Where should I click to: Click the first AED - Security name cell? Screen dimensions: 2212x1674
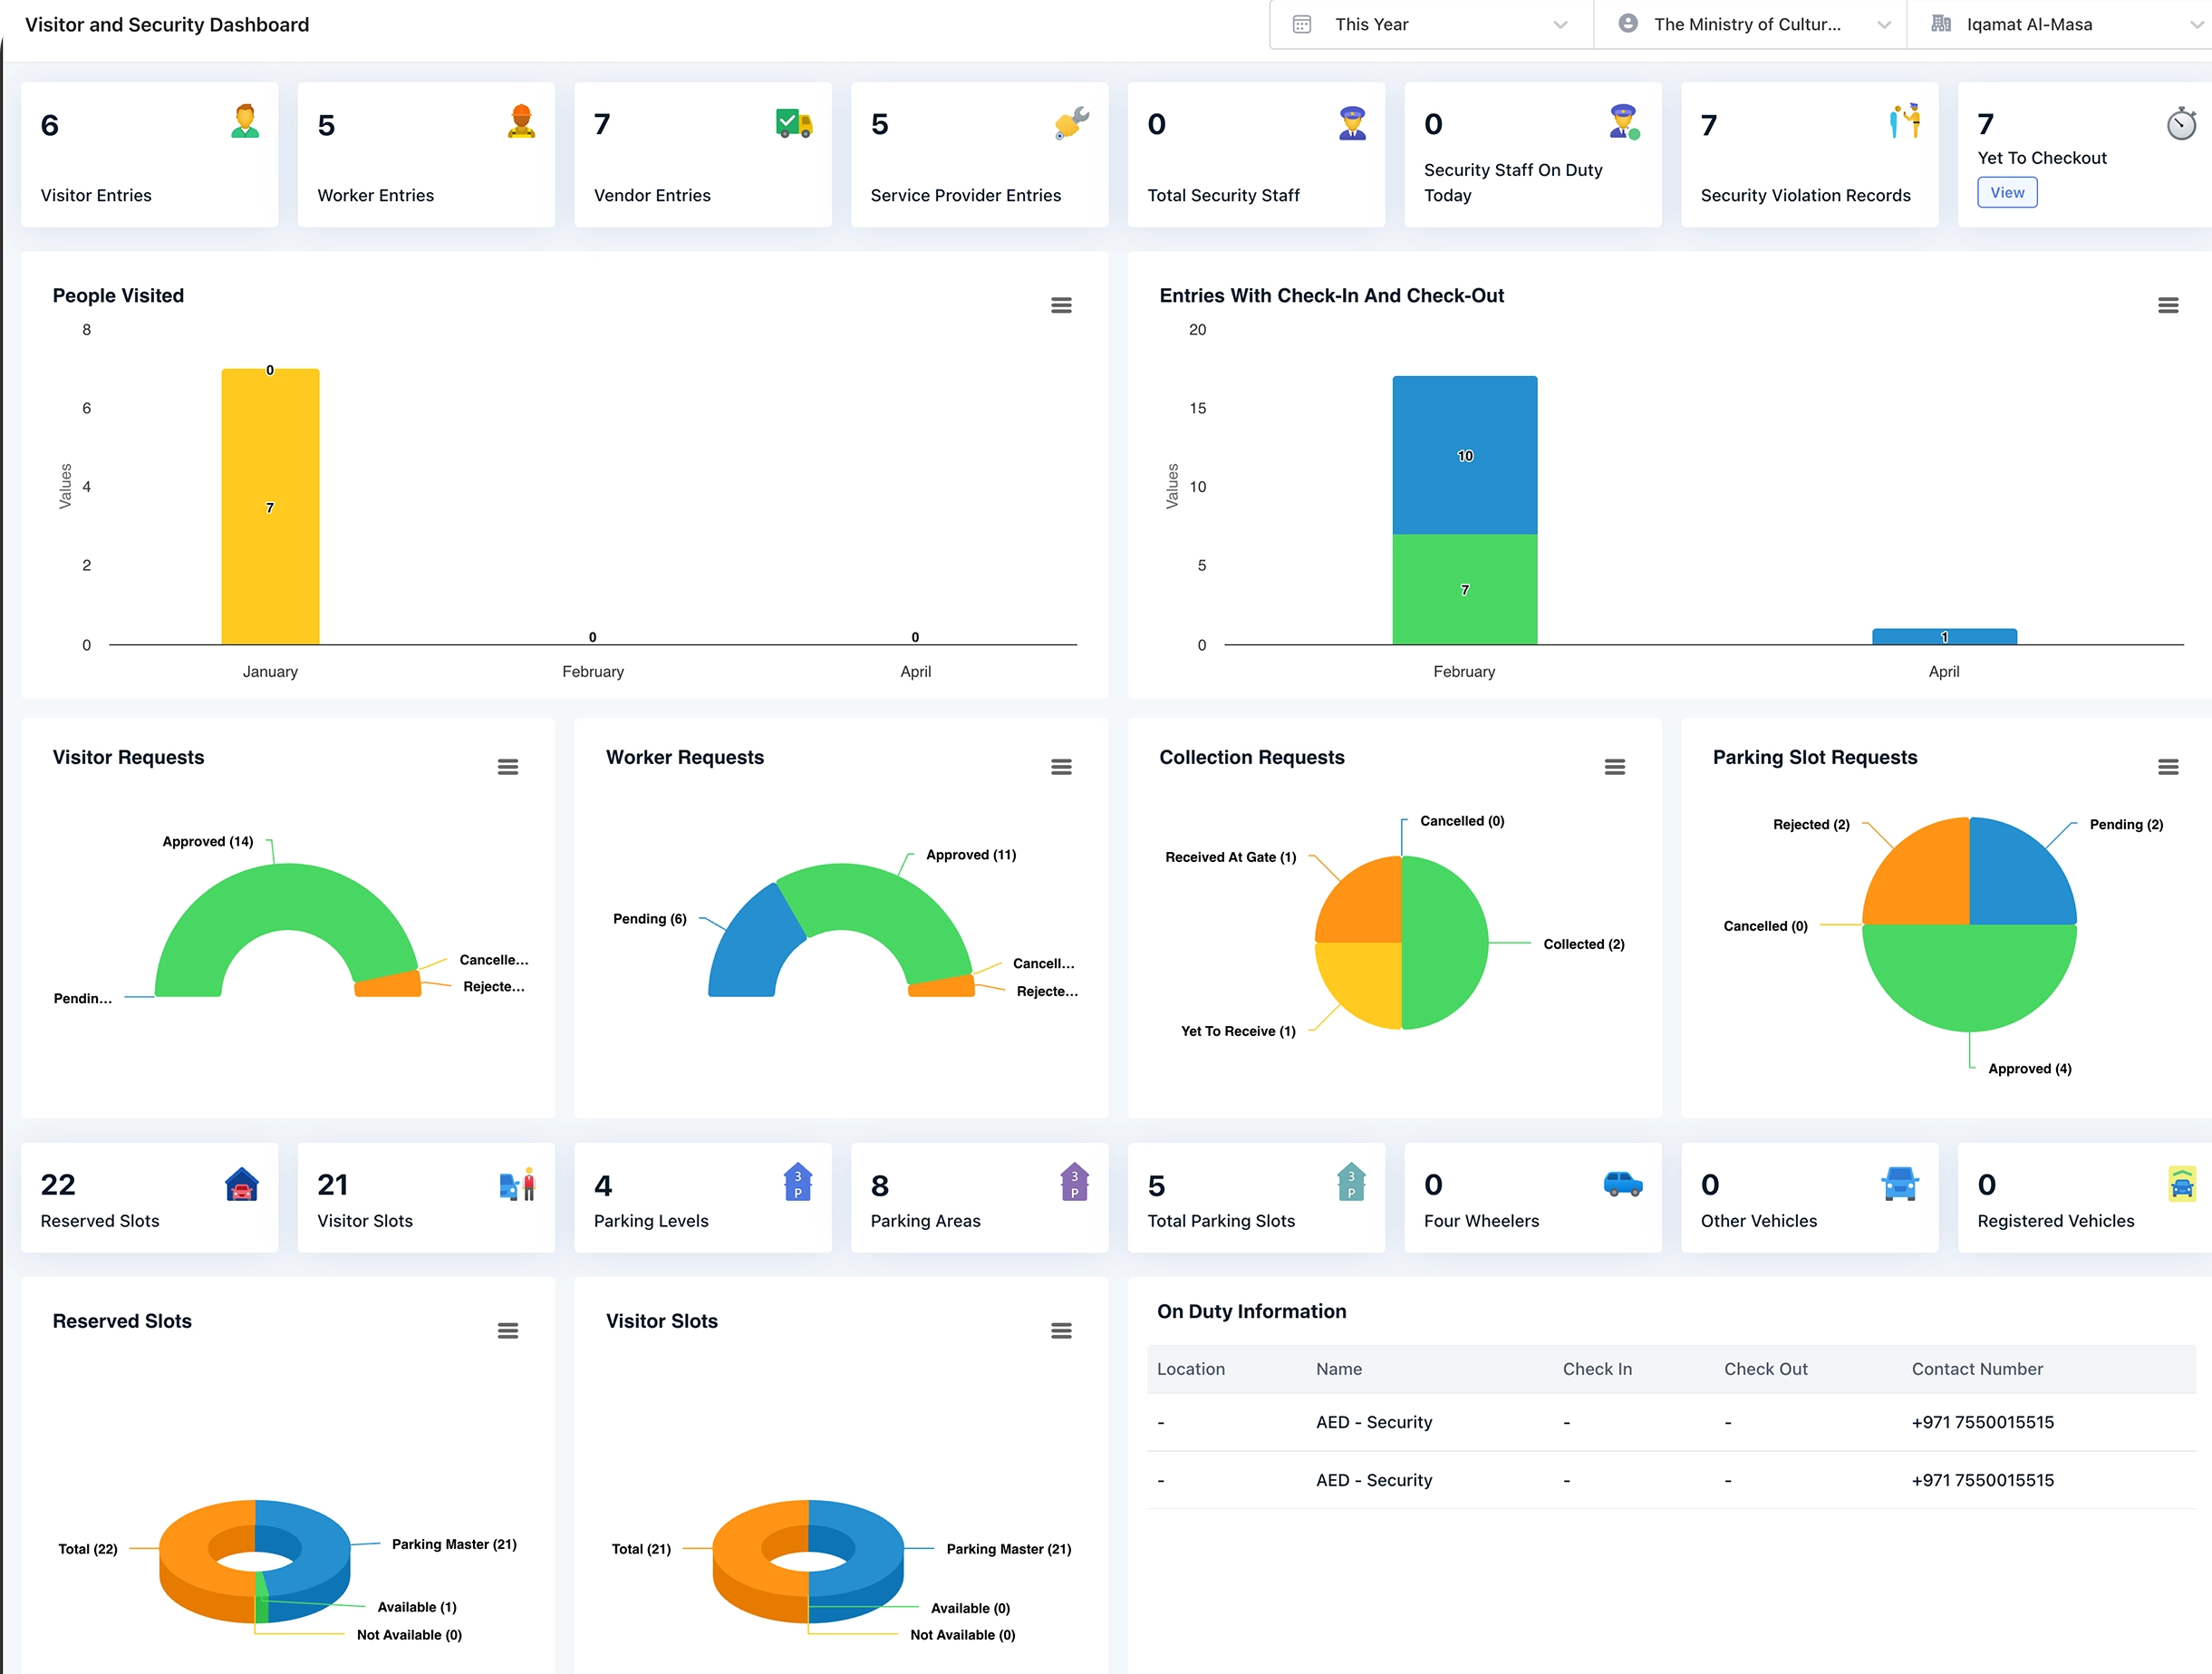(1374, 1422)
